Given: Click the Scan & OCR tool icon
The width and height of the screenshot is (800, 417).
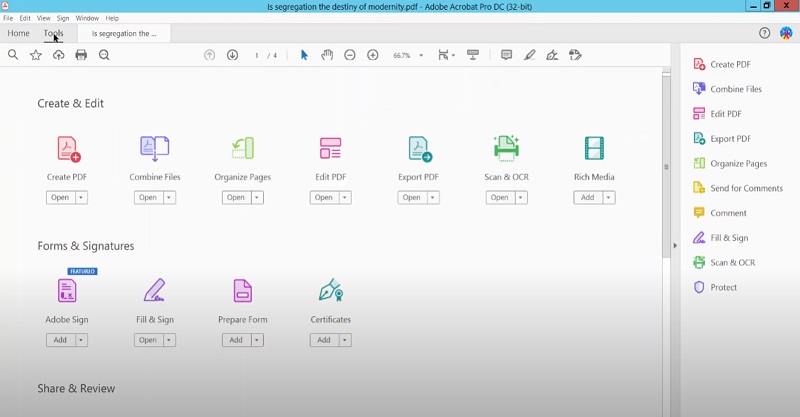Looking at the screenshot, I should (x=506, y=149).
